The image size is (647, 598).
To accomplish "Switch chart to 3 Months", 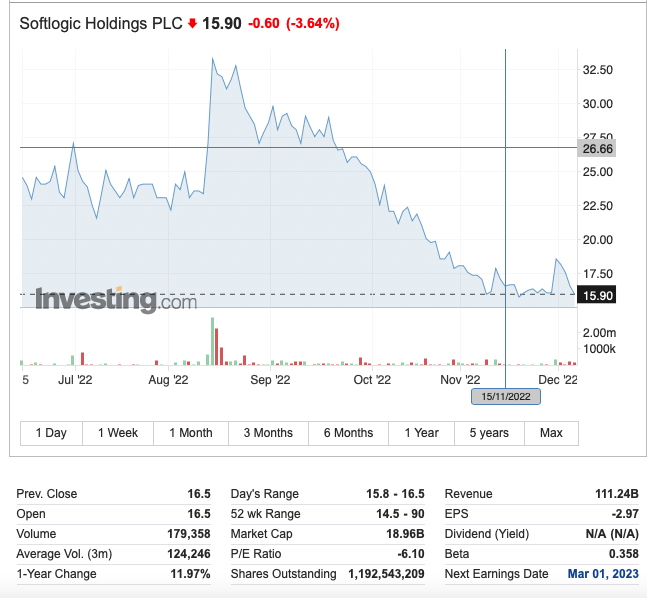I will (x=268, y=433).
